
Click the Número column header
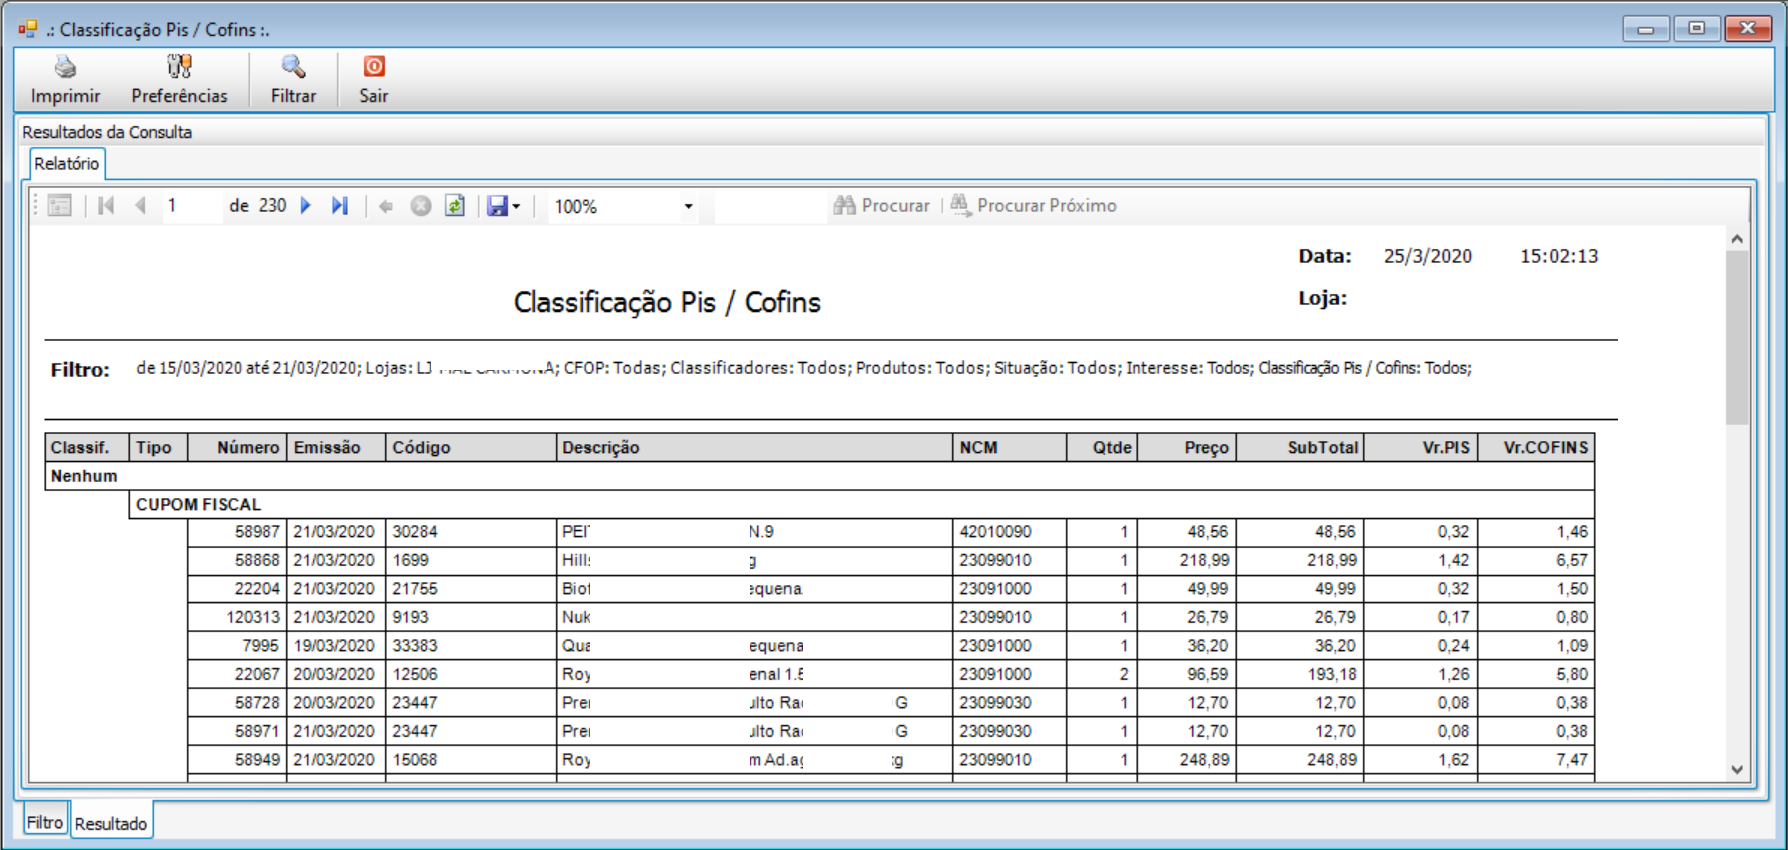click(237, 447)
